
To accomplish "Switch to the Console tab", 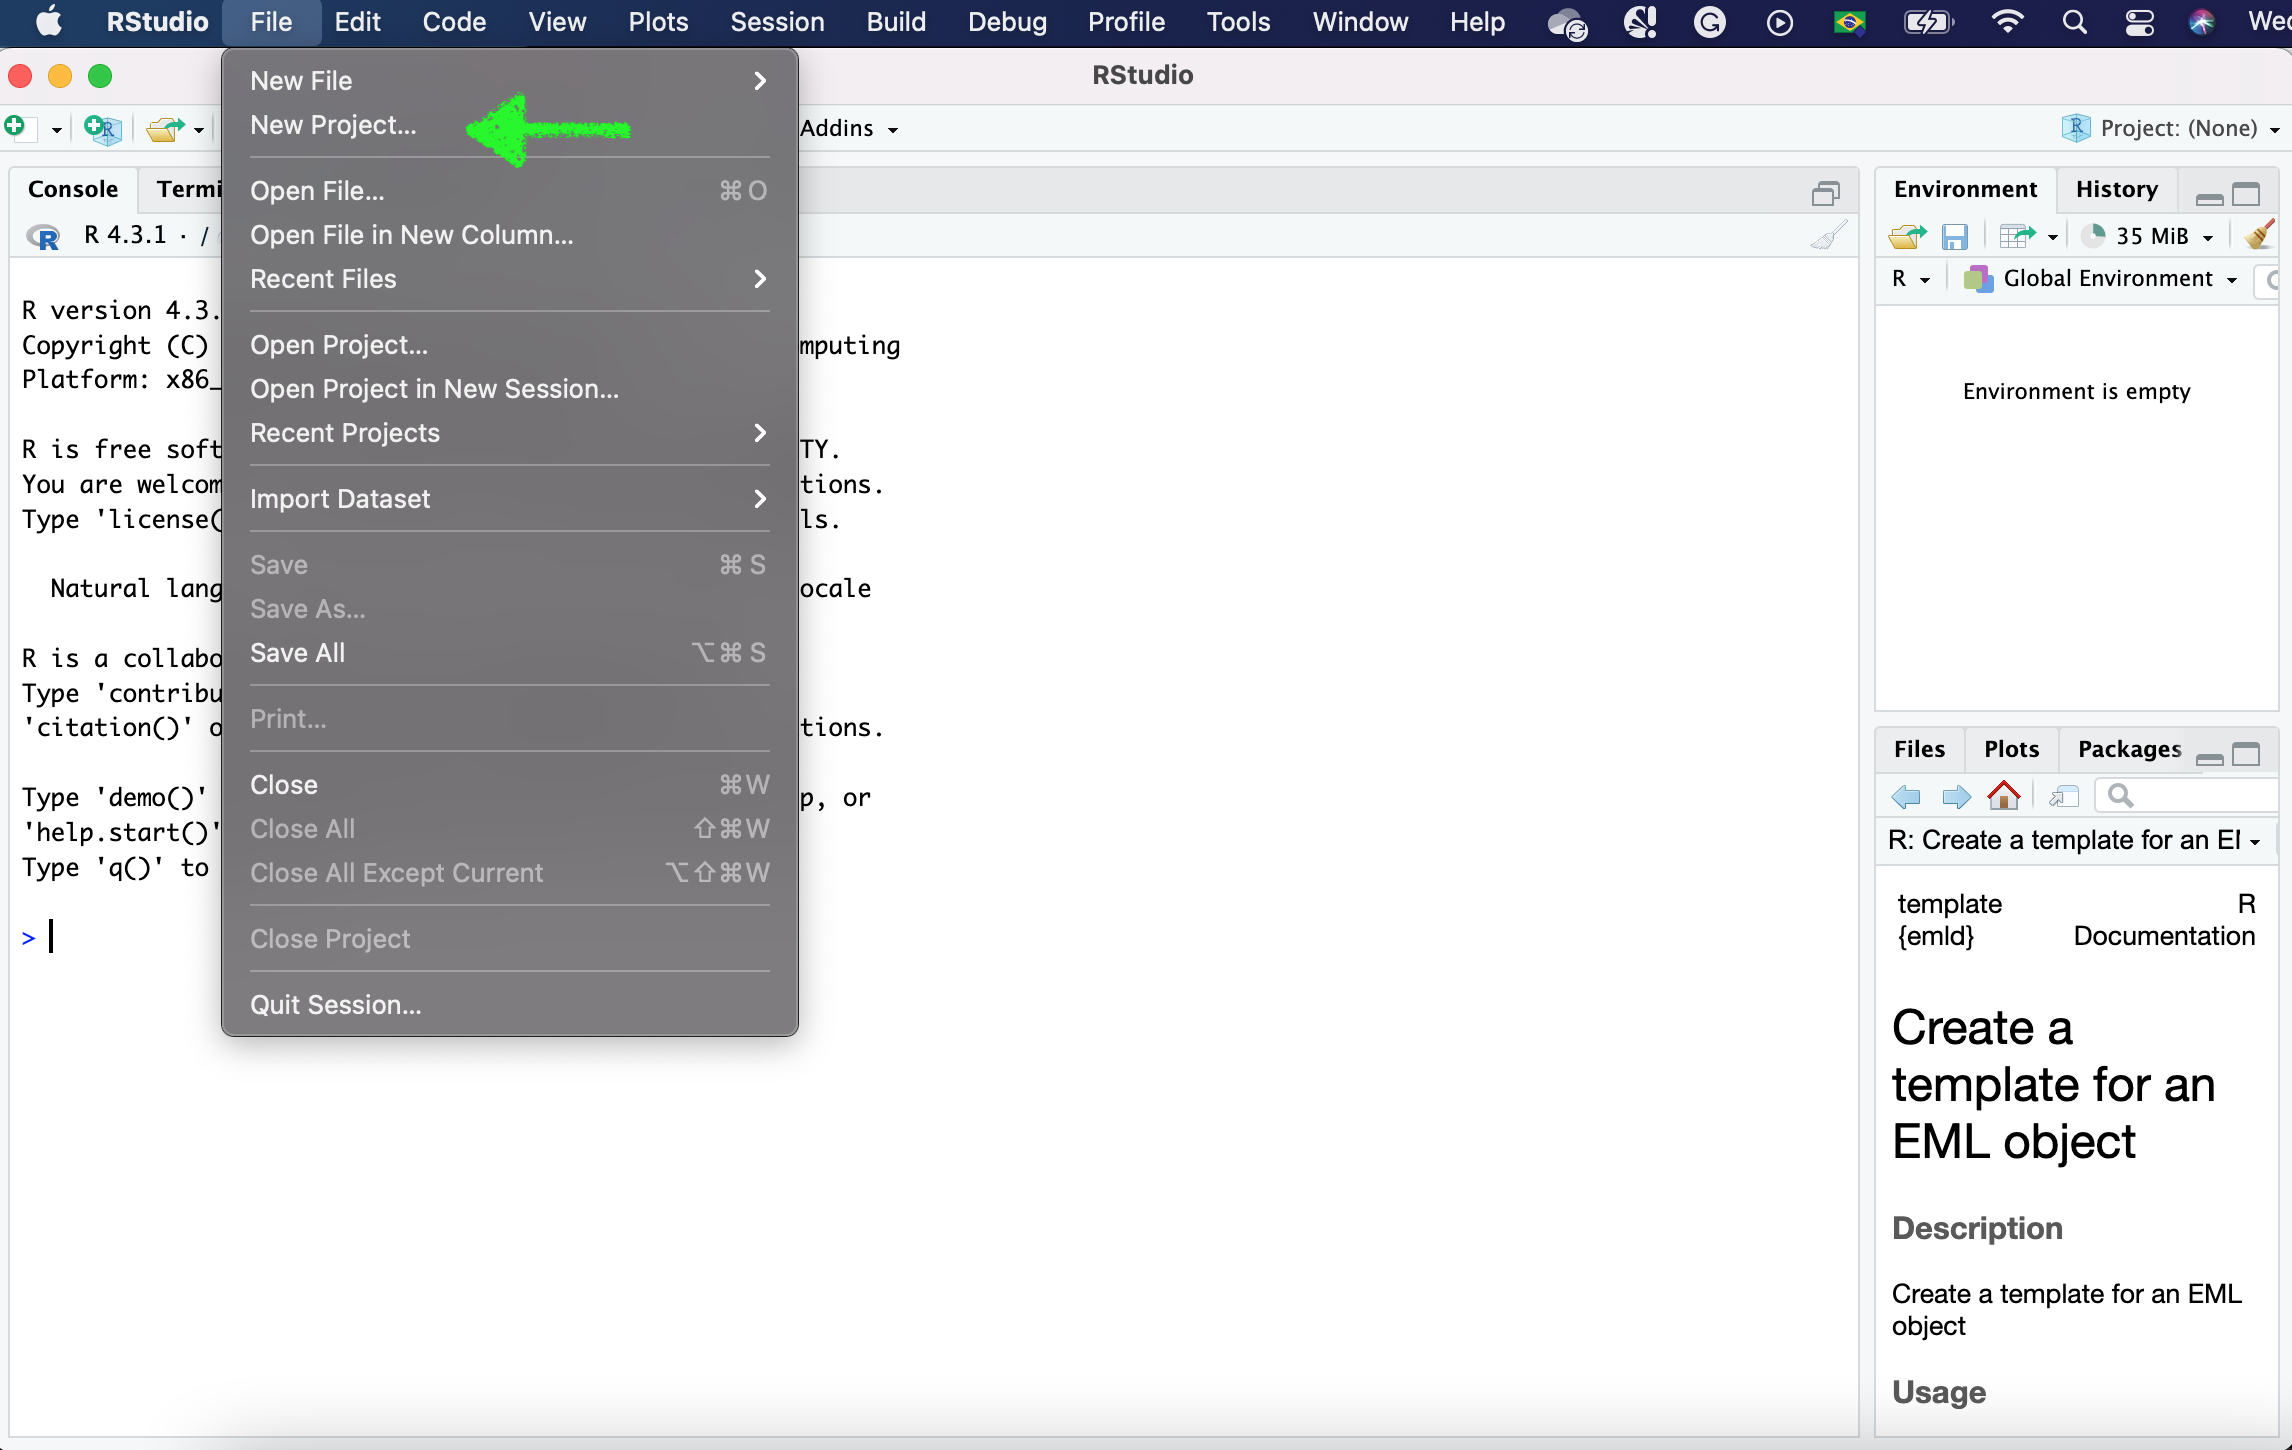I will [x=73, y=190].
